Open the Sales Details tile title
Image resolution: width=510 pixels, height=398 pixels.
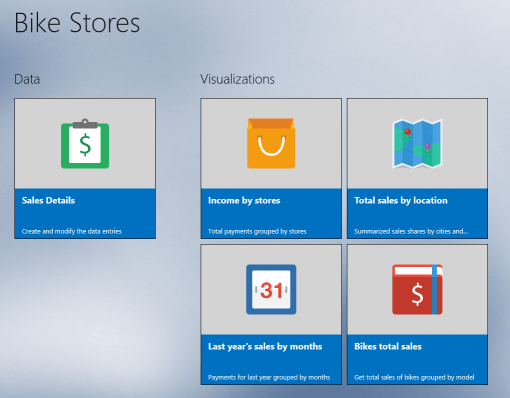click(x=48, y=200)
